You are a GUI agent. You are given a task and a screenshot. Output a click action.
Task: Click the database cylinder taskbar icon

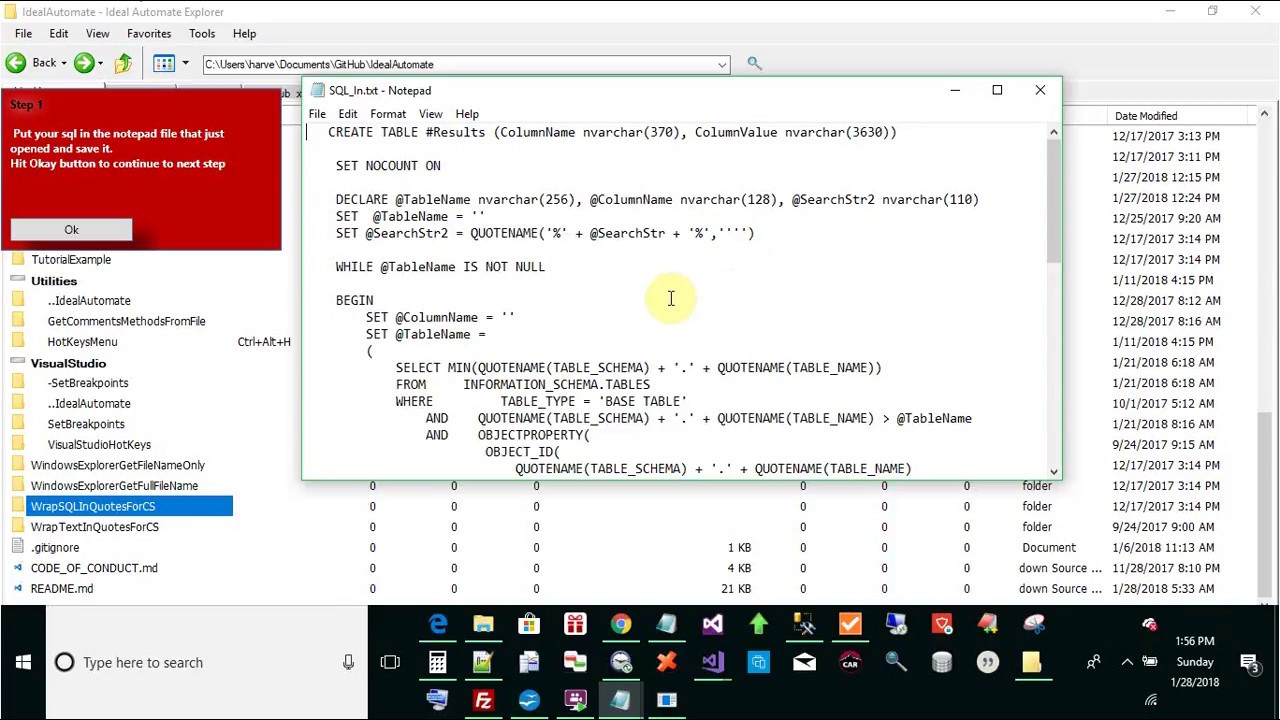pos(942,663)
